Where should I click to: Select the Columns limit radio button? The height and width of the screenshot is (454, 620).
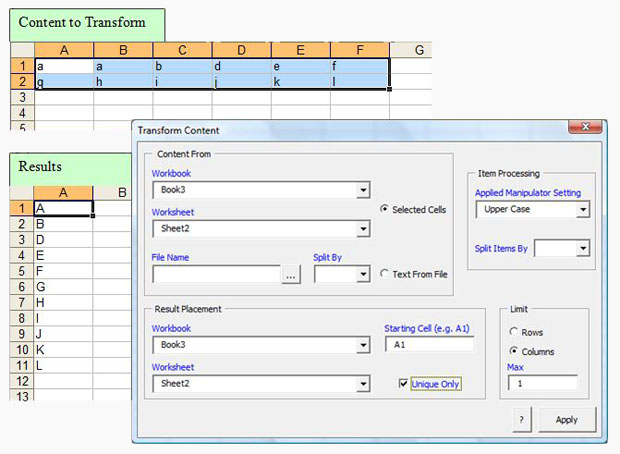pos(515,352)
